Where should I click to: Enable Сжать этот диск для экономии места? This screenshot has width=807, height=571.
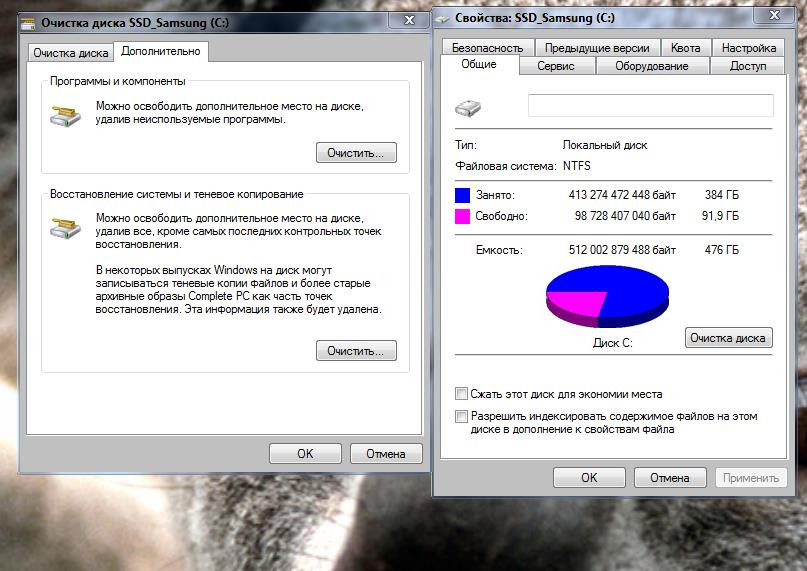point(461,394)
